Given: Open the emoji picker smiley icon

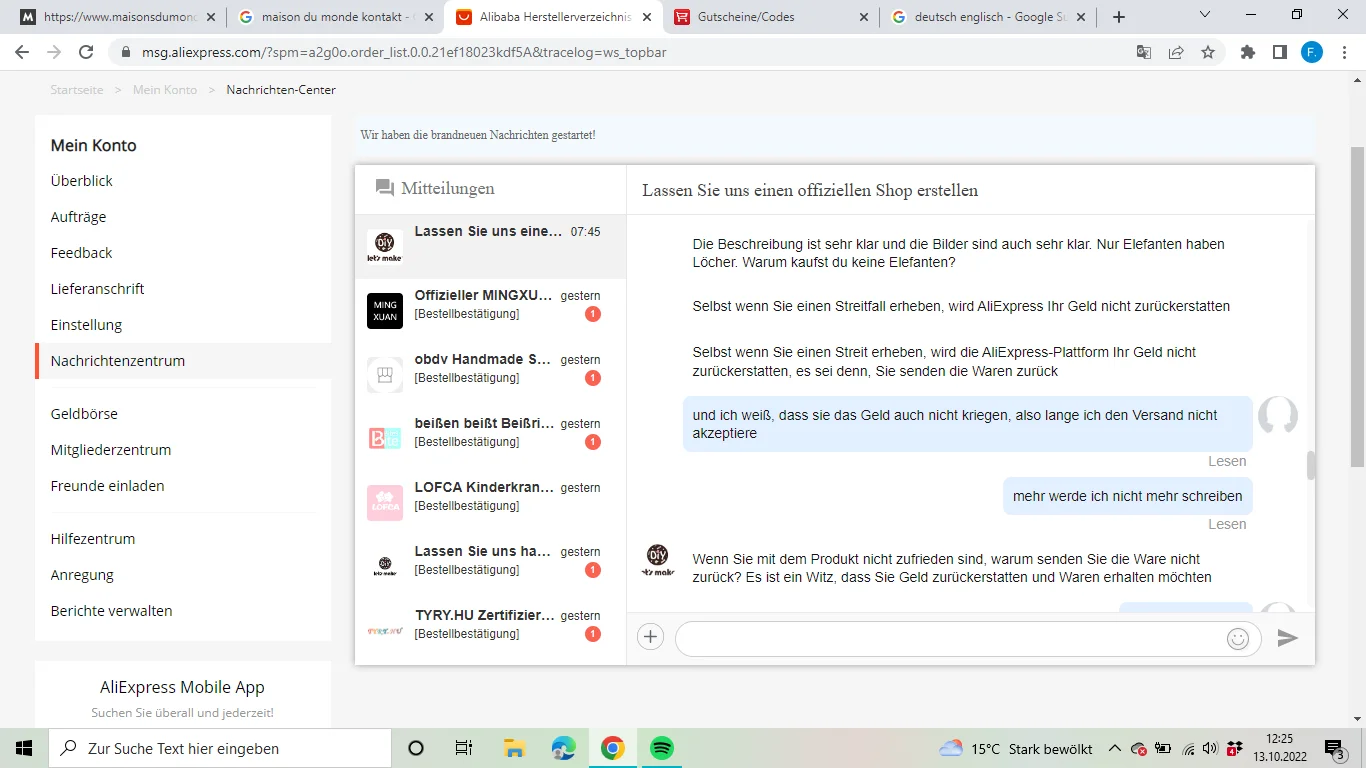Looking at the screenshot, I should (x=1238, y=639).
